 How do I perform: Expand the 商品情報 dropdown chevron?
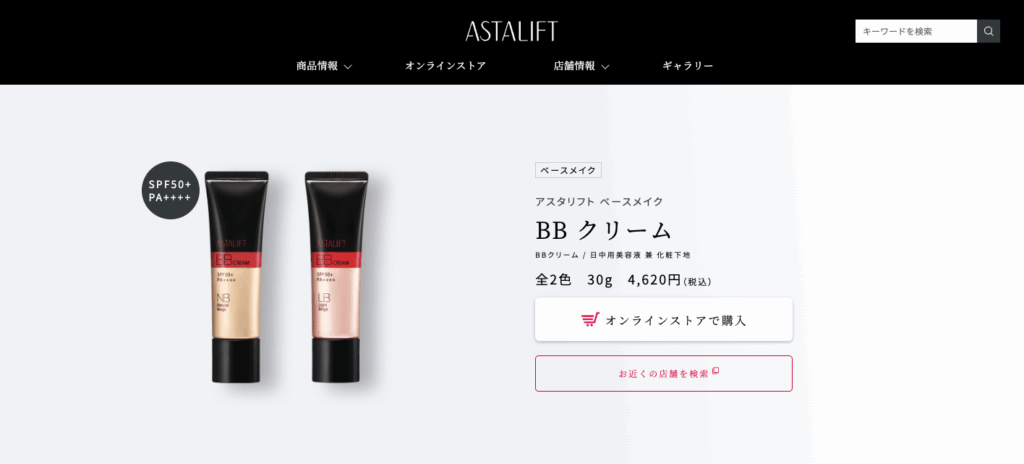point(348,67)
